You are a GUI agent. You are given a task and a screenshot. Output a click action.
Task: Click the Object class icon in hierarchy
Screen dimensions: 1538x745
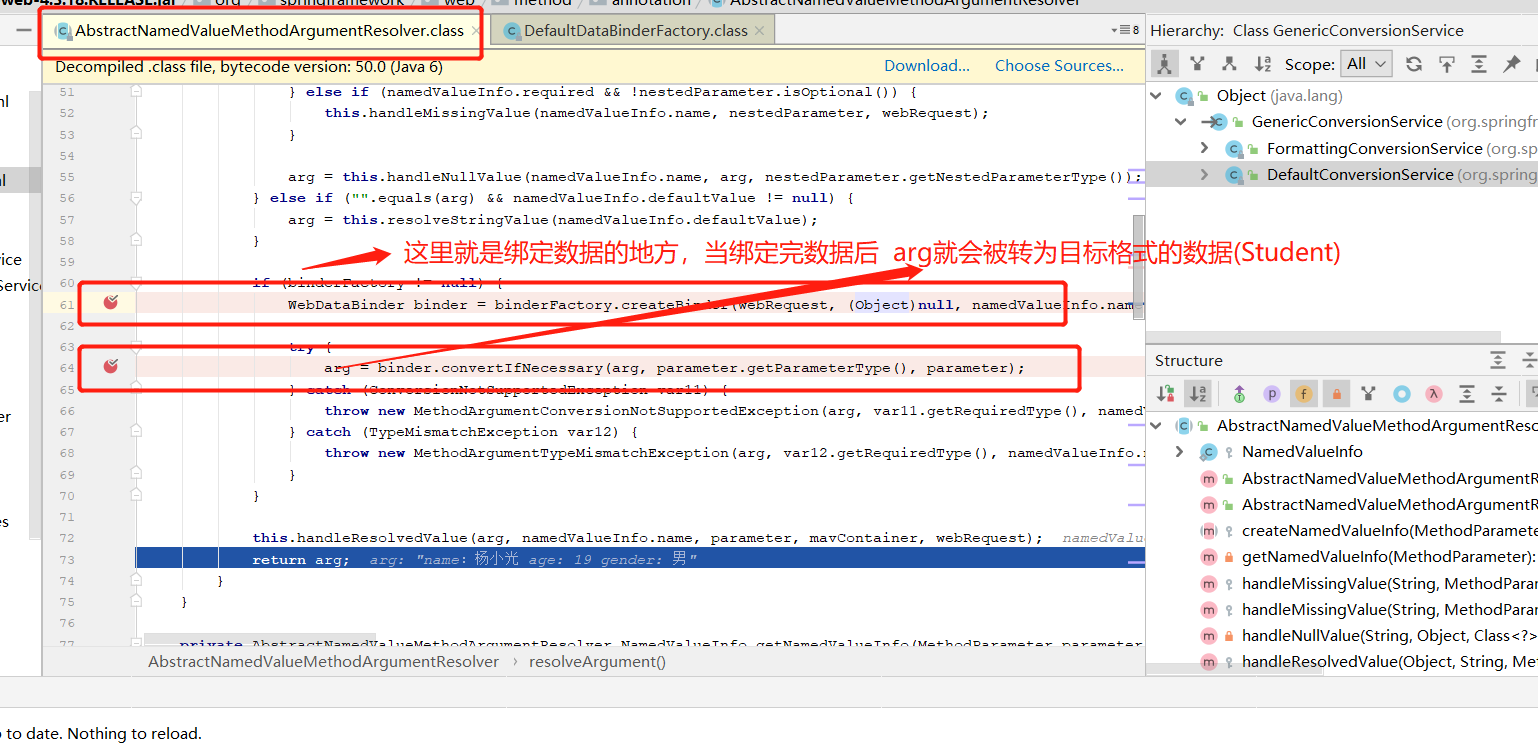coord(1185,96)
